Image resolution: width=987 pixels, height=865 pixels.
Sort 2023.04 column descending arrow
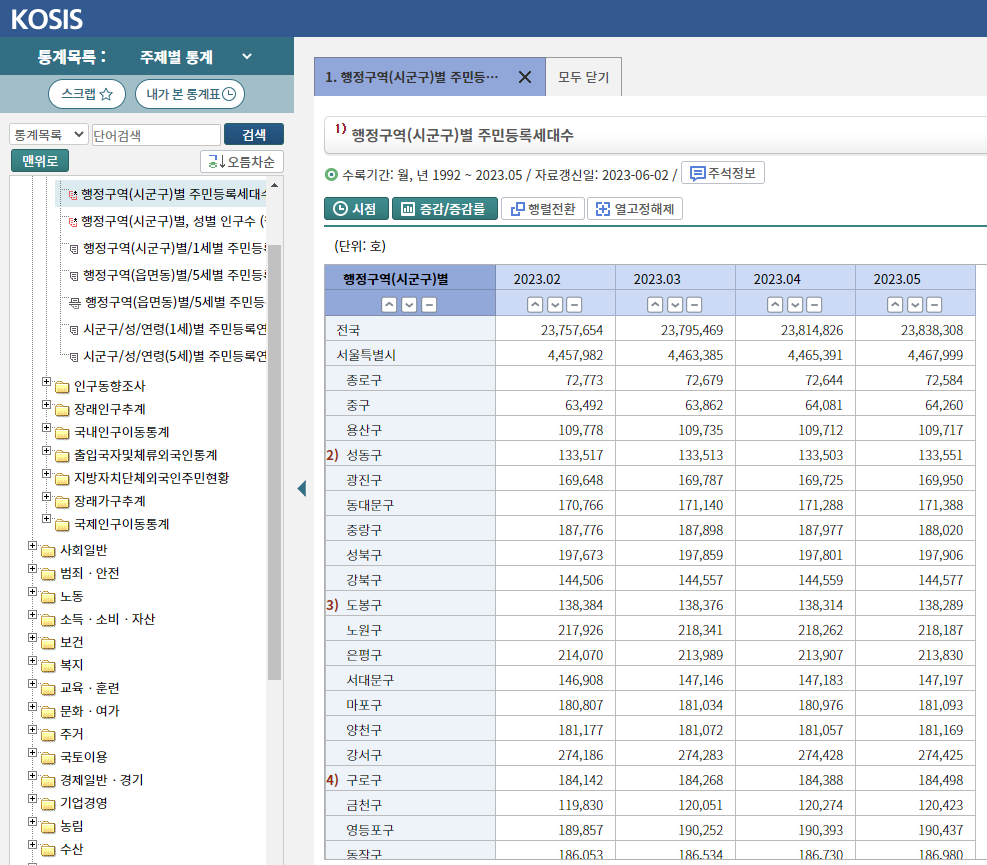pos(795,305)
